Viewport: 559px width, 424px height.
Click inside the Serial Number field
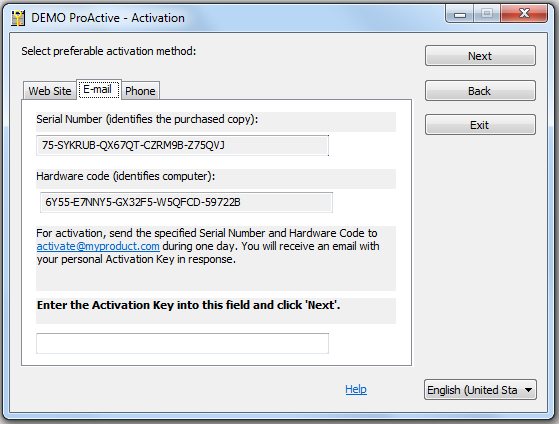(182, 145)
